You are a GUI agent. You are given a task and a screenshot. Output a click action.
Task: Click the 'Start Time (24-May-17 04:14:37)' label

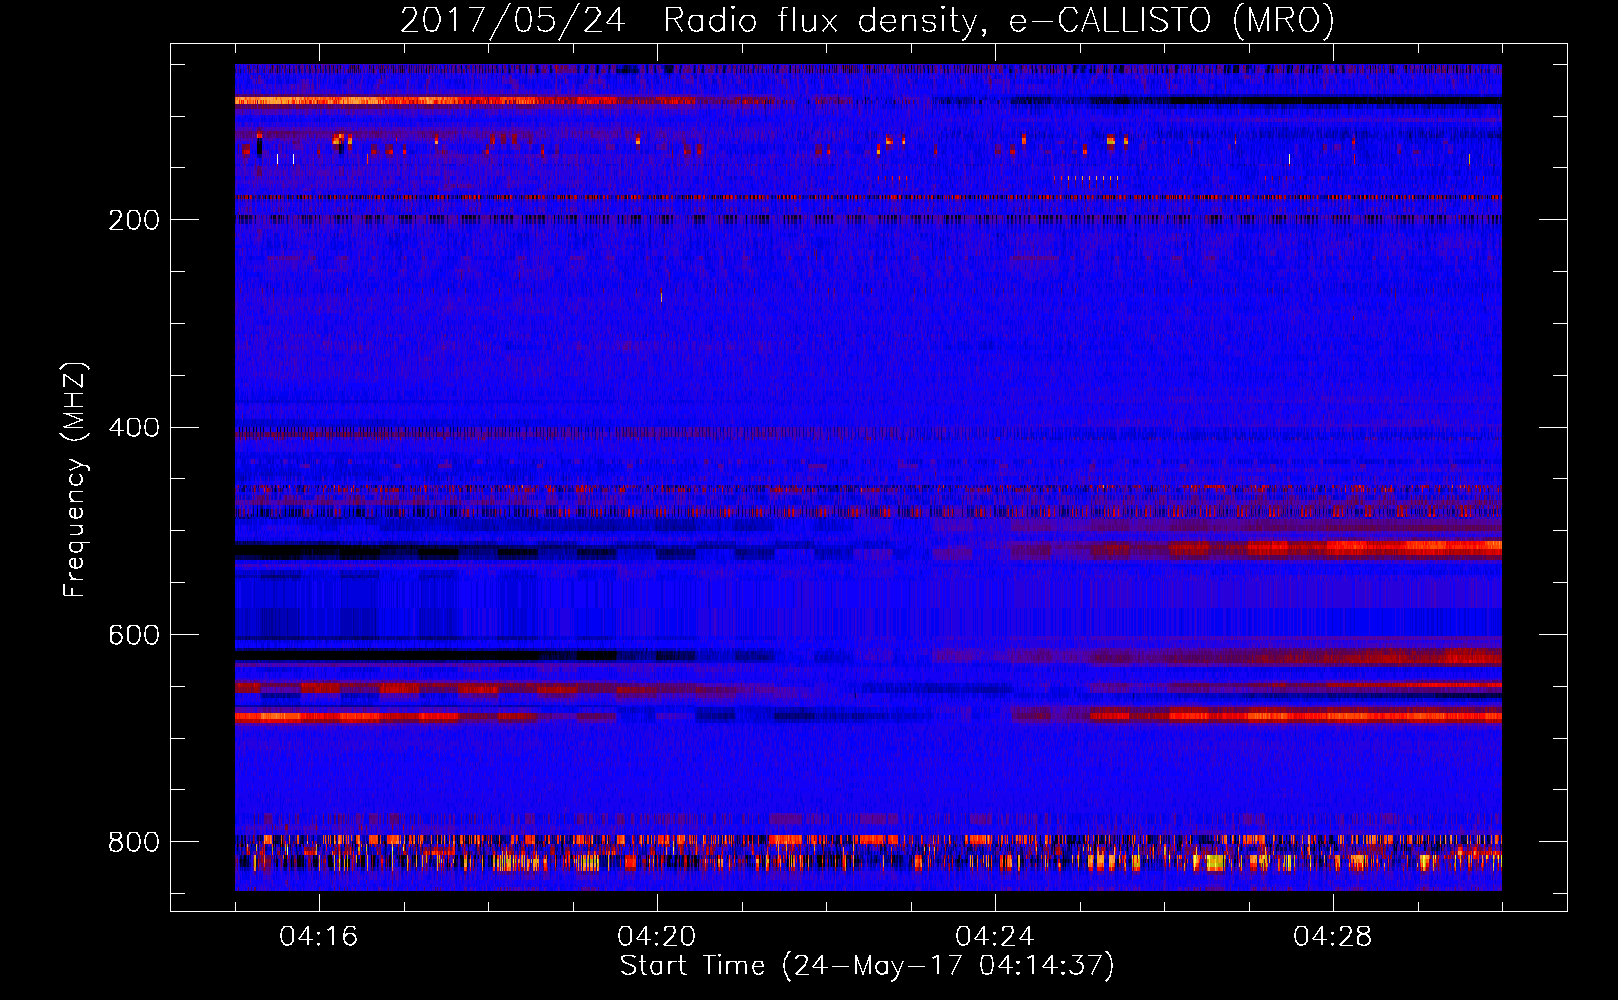tap(867, 966)
